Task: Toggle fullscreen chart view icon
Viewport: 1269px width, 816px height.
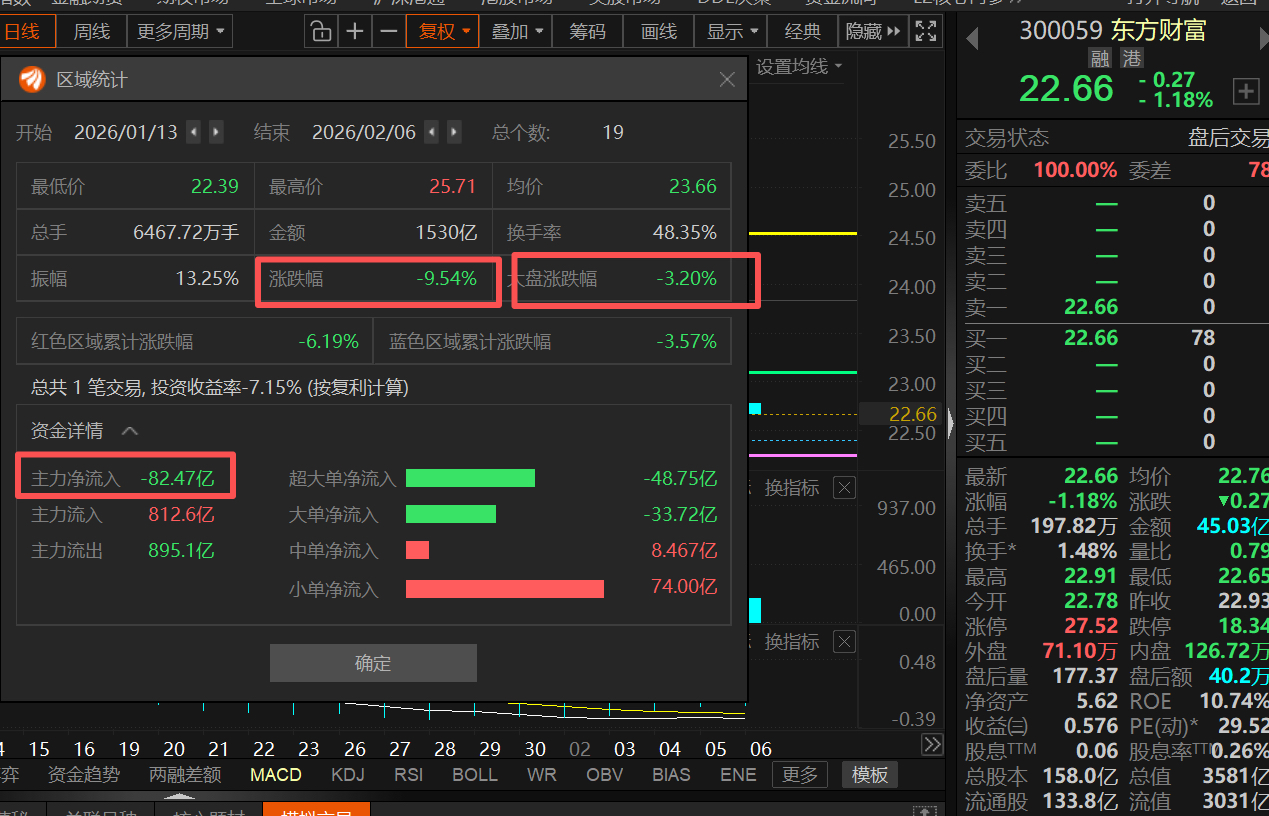Action: pyautogui.click(x=926, y=31)
